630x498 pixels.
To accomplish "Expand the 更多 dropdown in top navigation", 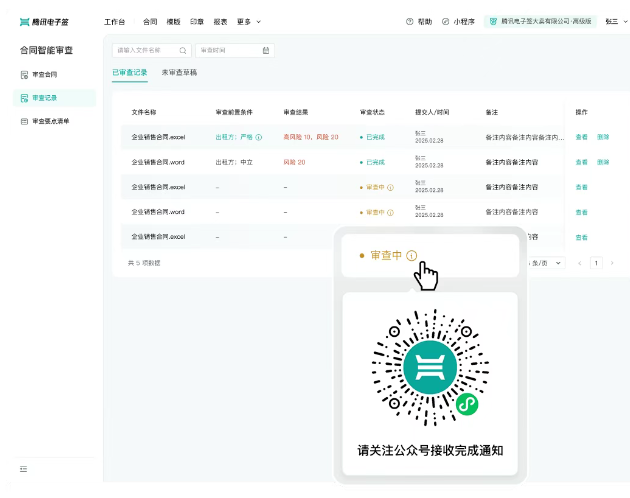I will click(x=249, y=22).
